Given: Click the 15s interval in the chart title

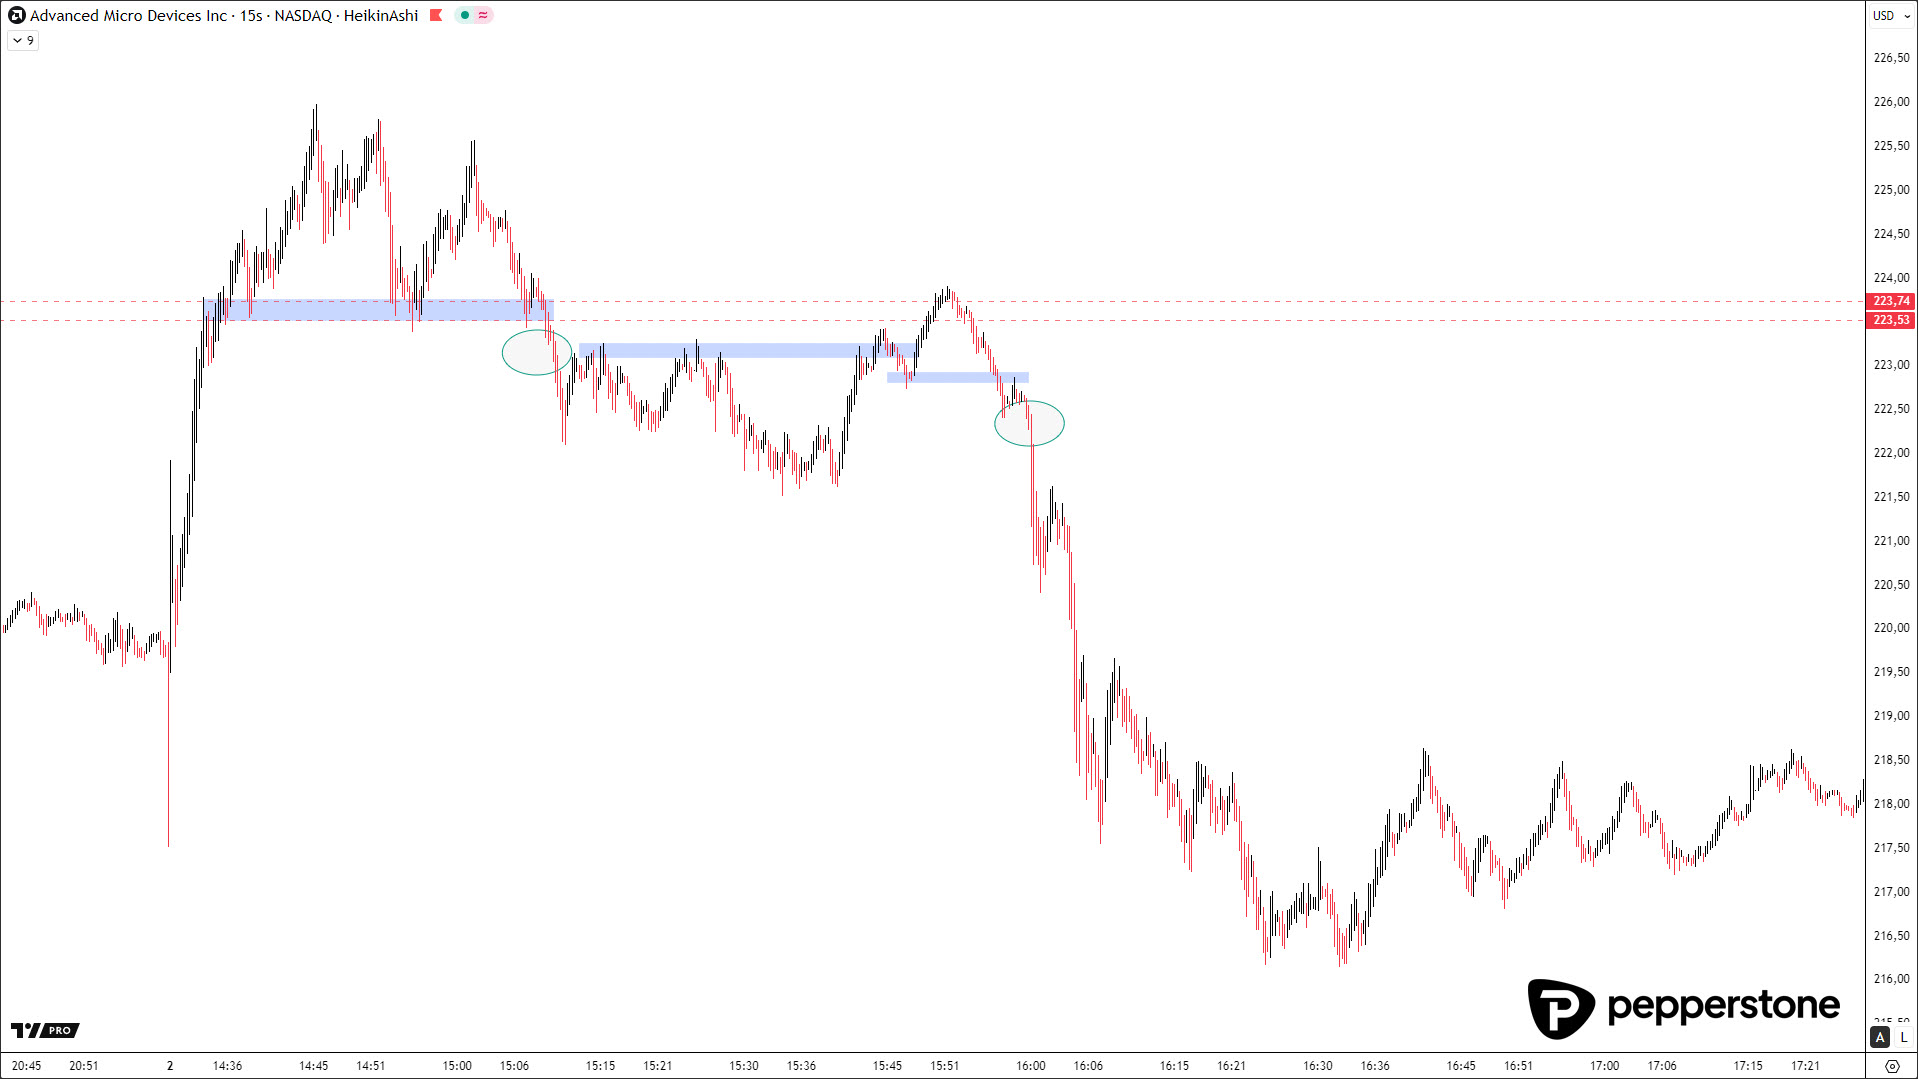Looking at the screenshot, I should 251,15.
